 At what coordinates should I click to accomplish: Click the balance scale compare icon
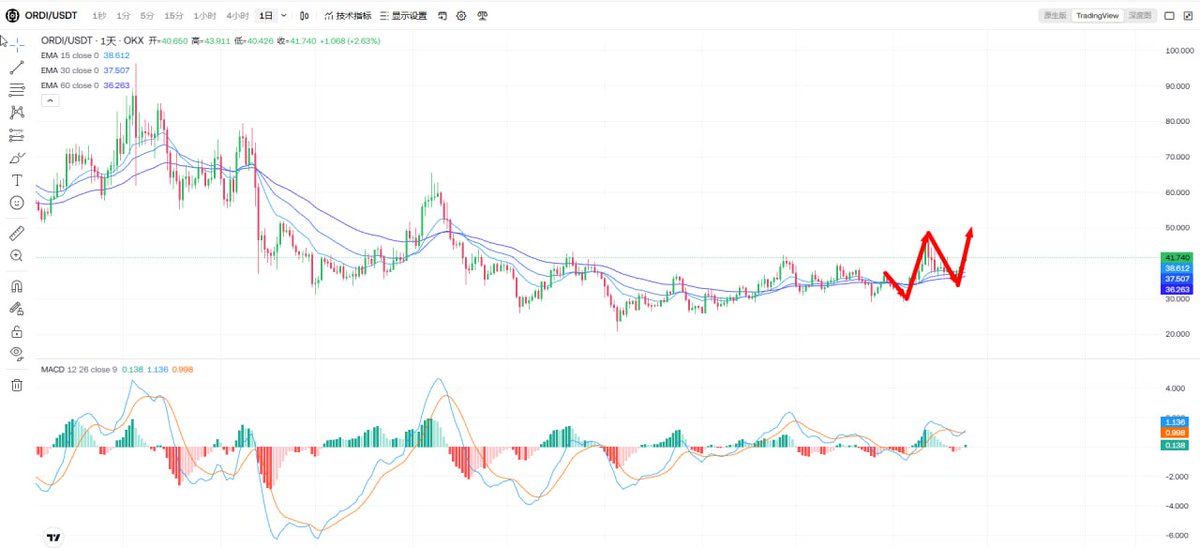(482, 16)
